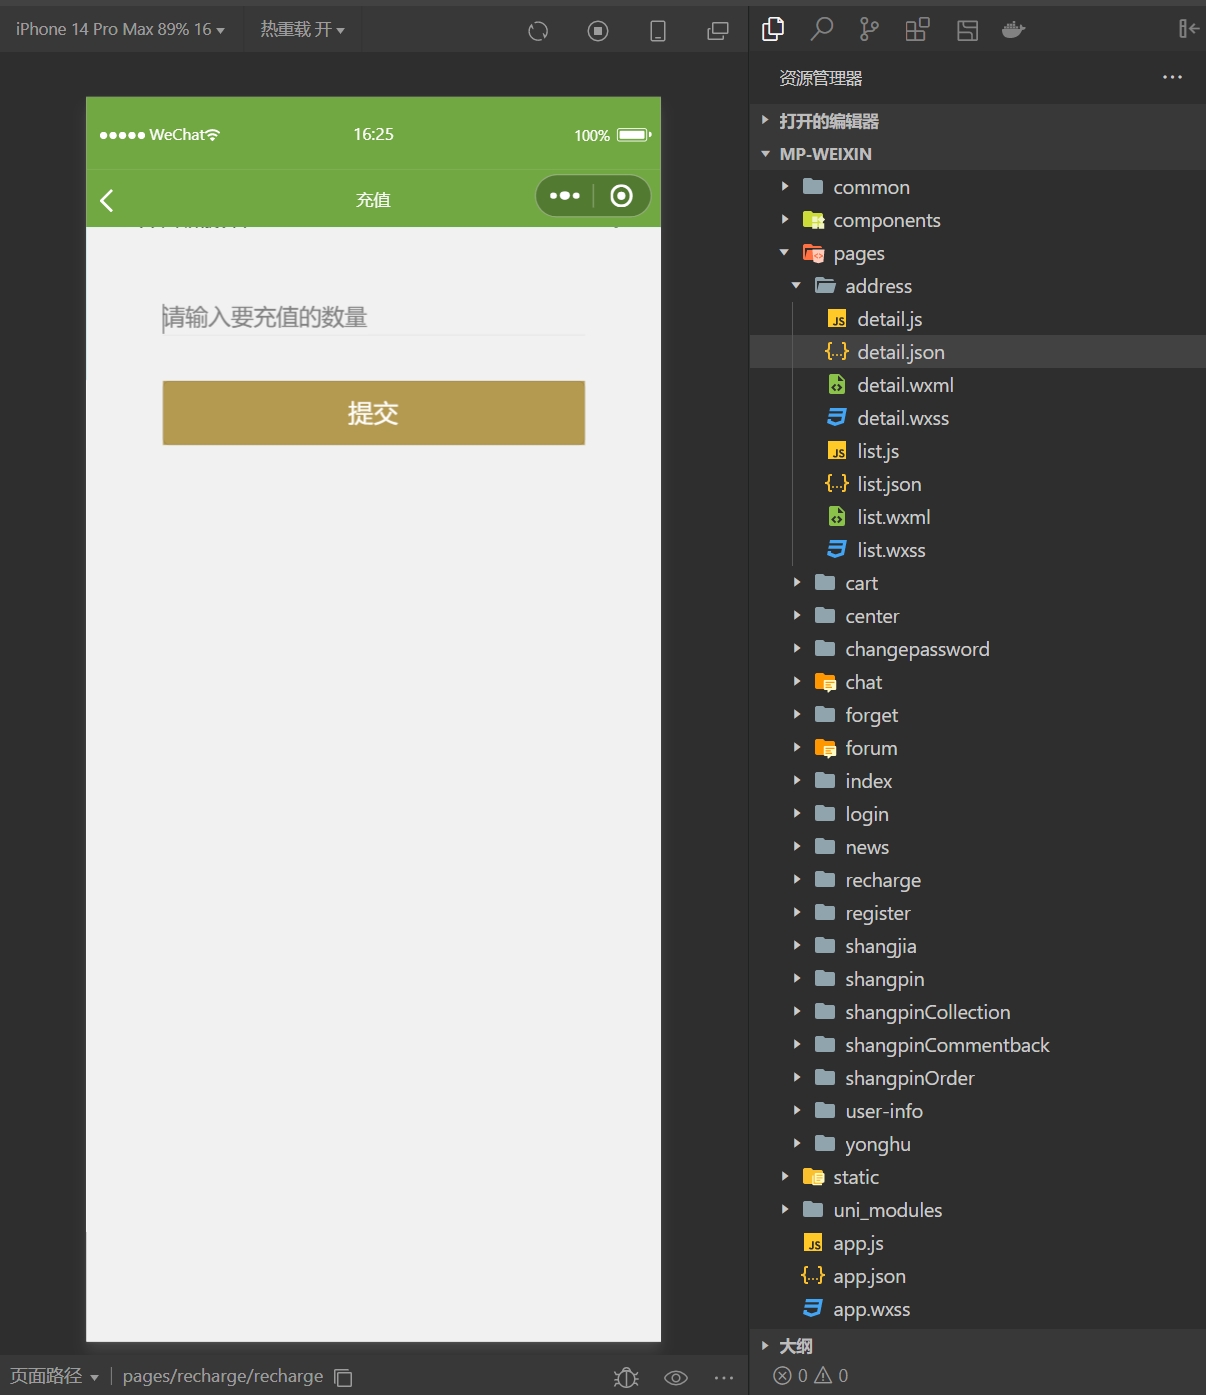Expand the common folder
Image resolution: width=1206 pixels, height=1395 pixels.
(x=977, y=187)
